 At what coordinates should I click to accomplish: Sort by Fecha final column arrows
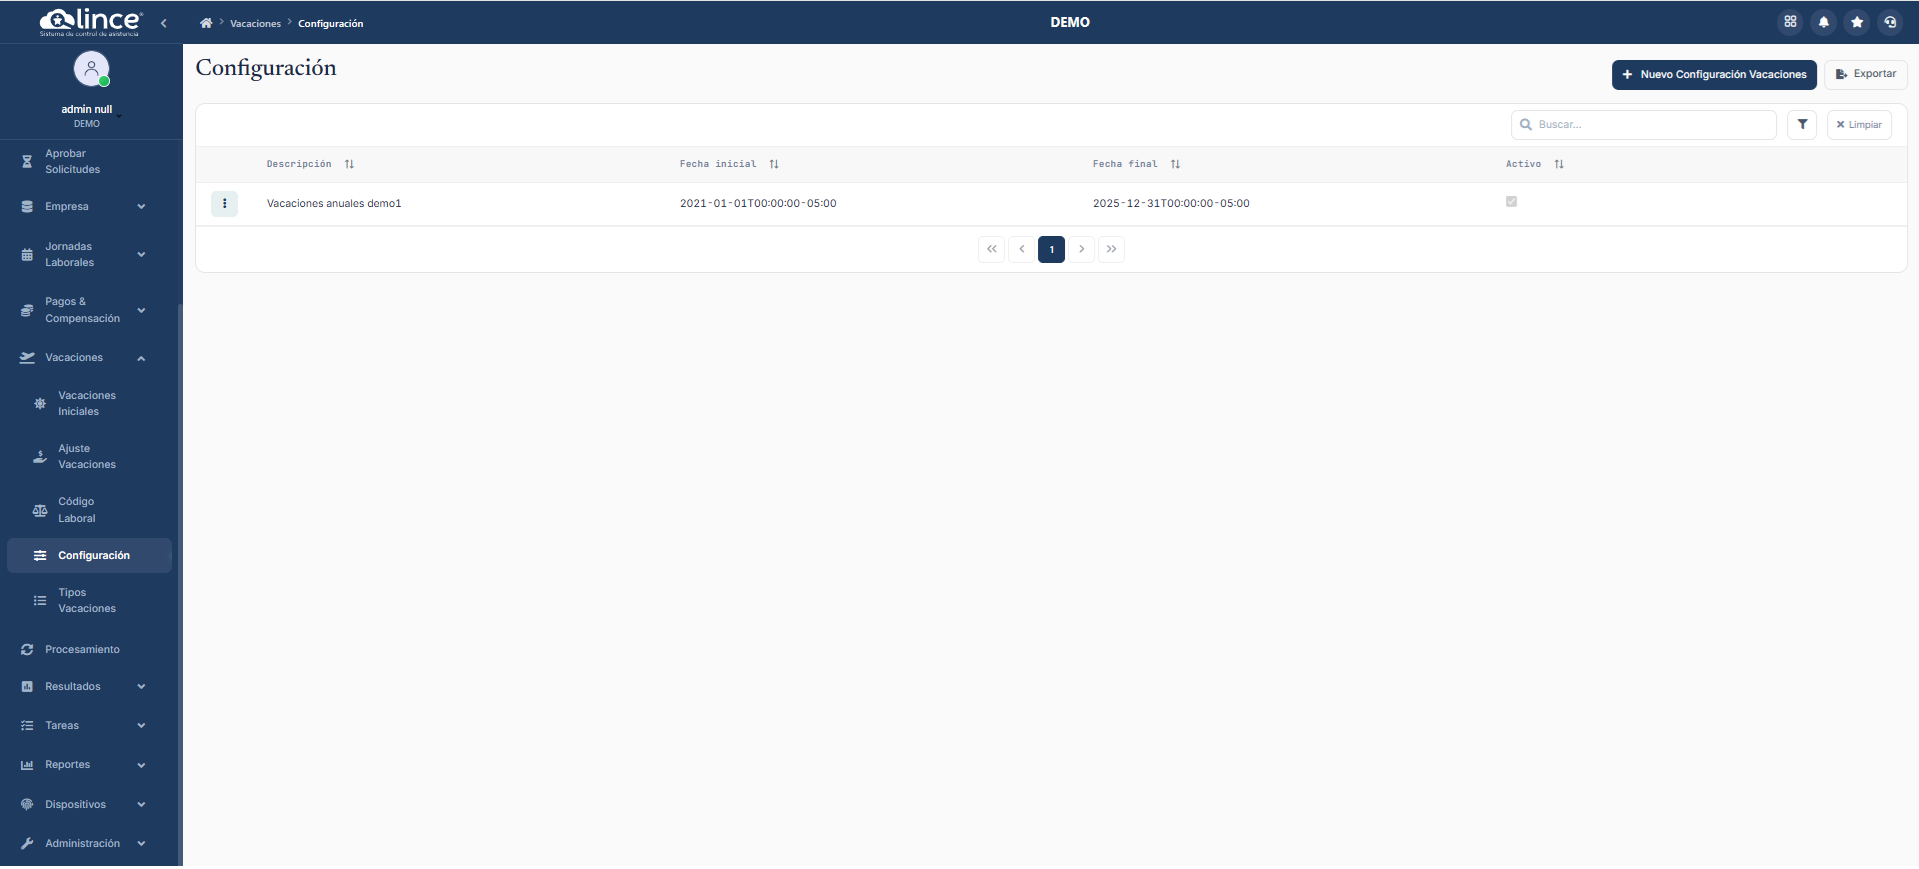tap(1175, 164)
